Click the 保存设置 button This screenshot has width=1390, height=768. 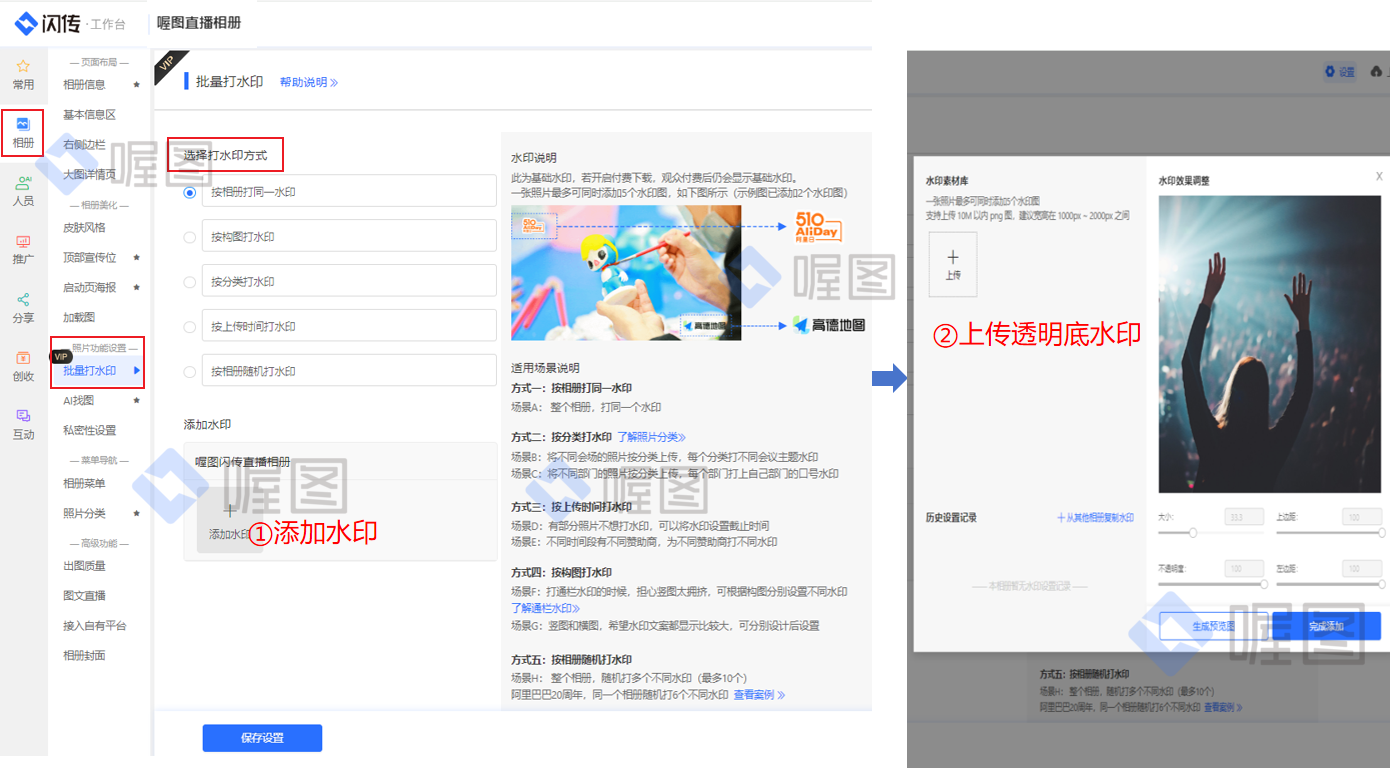click(262, 738)
